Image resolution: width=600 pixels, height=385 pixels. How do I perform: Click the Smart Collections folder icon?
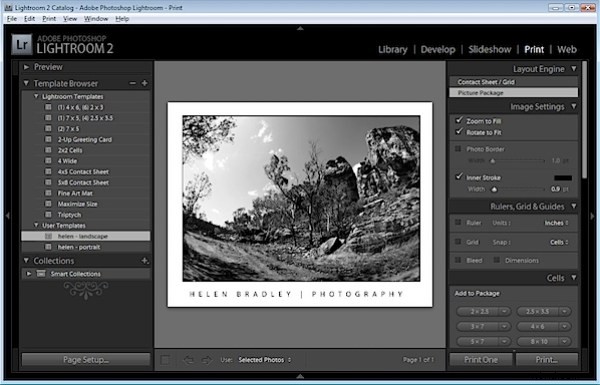41,274
